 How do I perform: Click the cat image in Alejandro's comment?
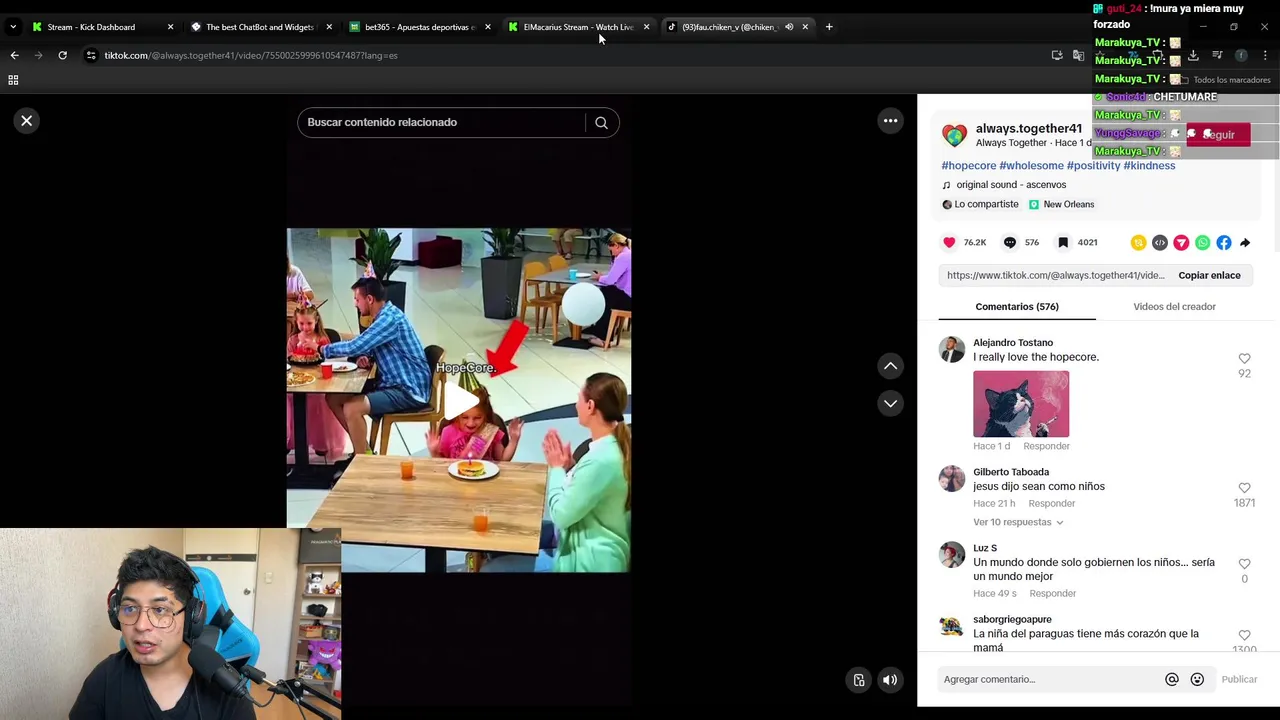(x=1021, y=404)
